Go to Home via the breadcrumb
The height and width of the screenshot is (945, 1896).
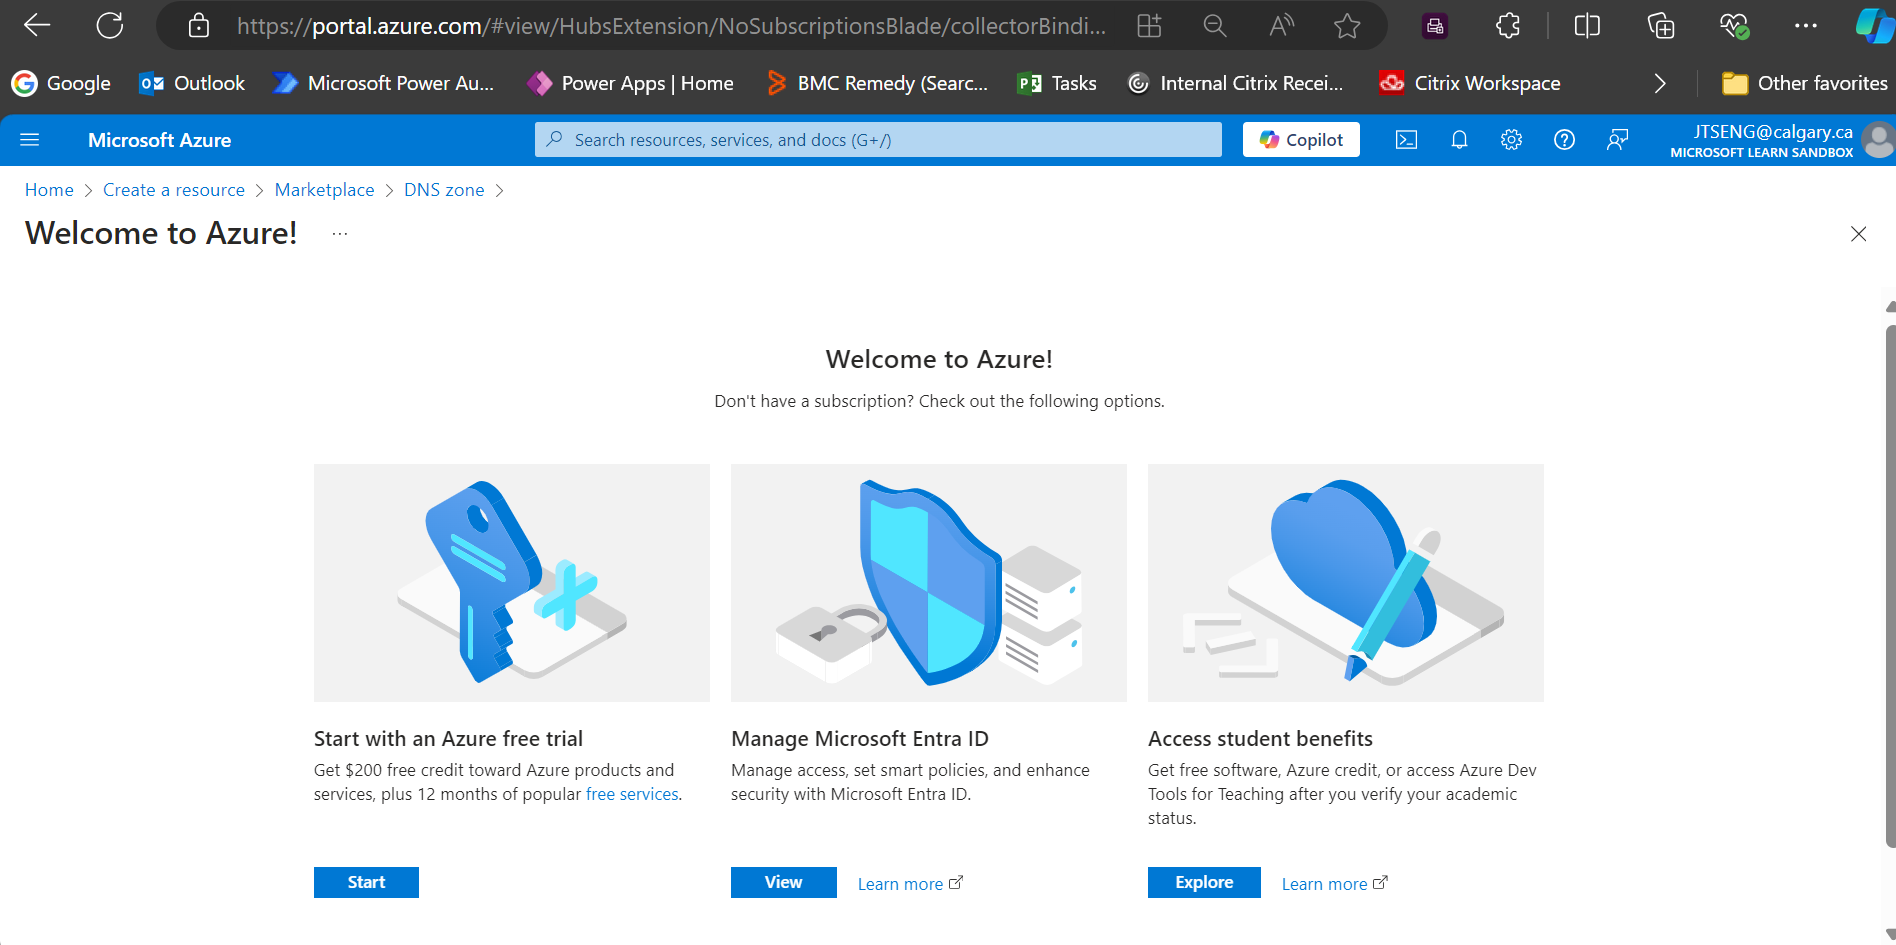point(49,189)
